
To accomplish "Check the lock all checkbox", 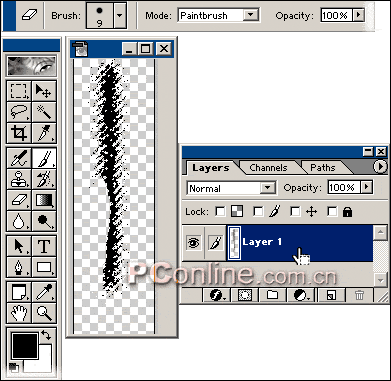I will pos(332,211).
